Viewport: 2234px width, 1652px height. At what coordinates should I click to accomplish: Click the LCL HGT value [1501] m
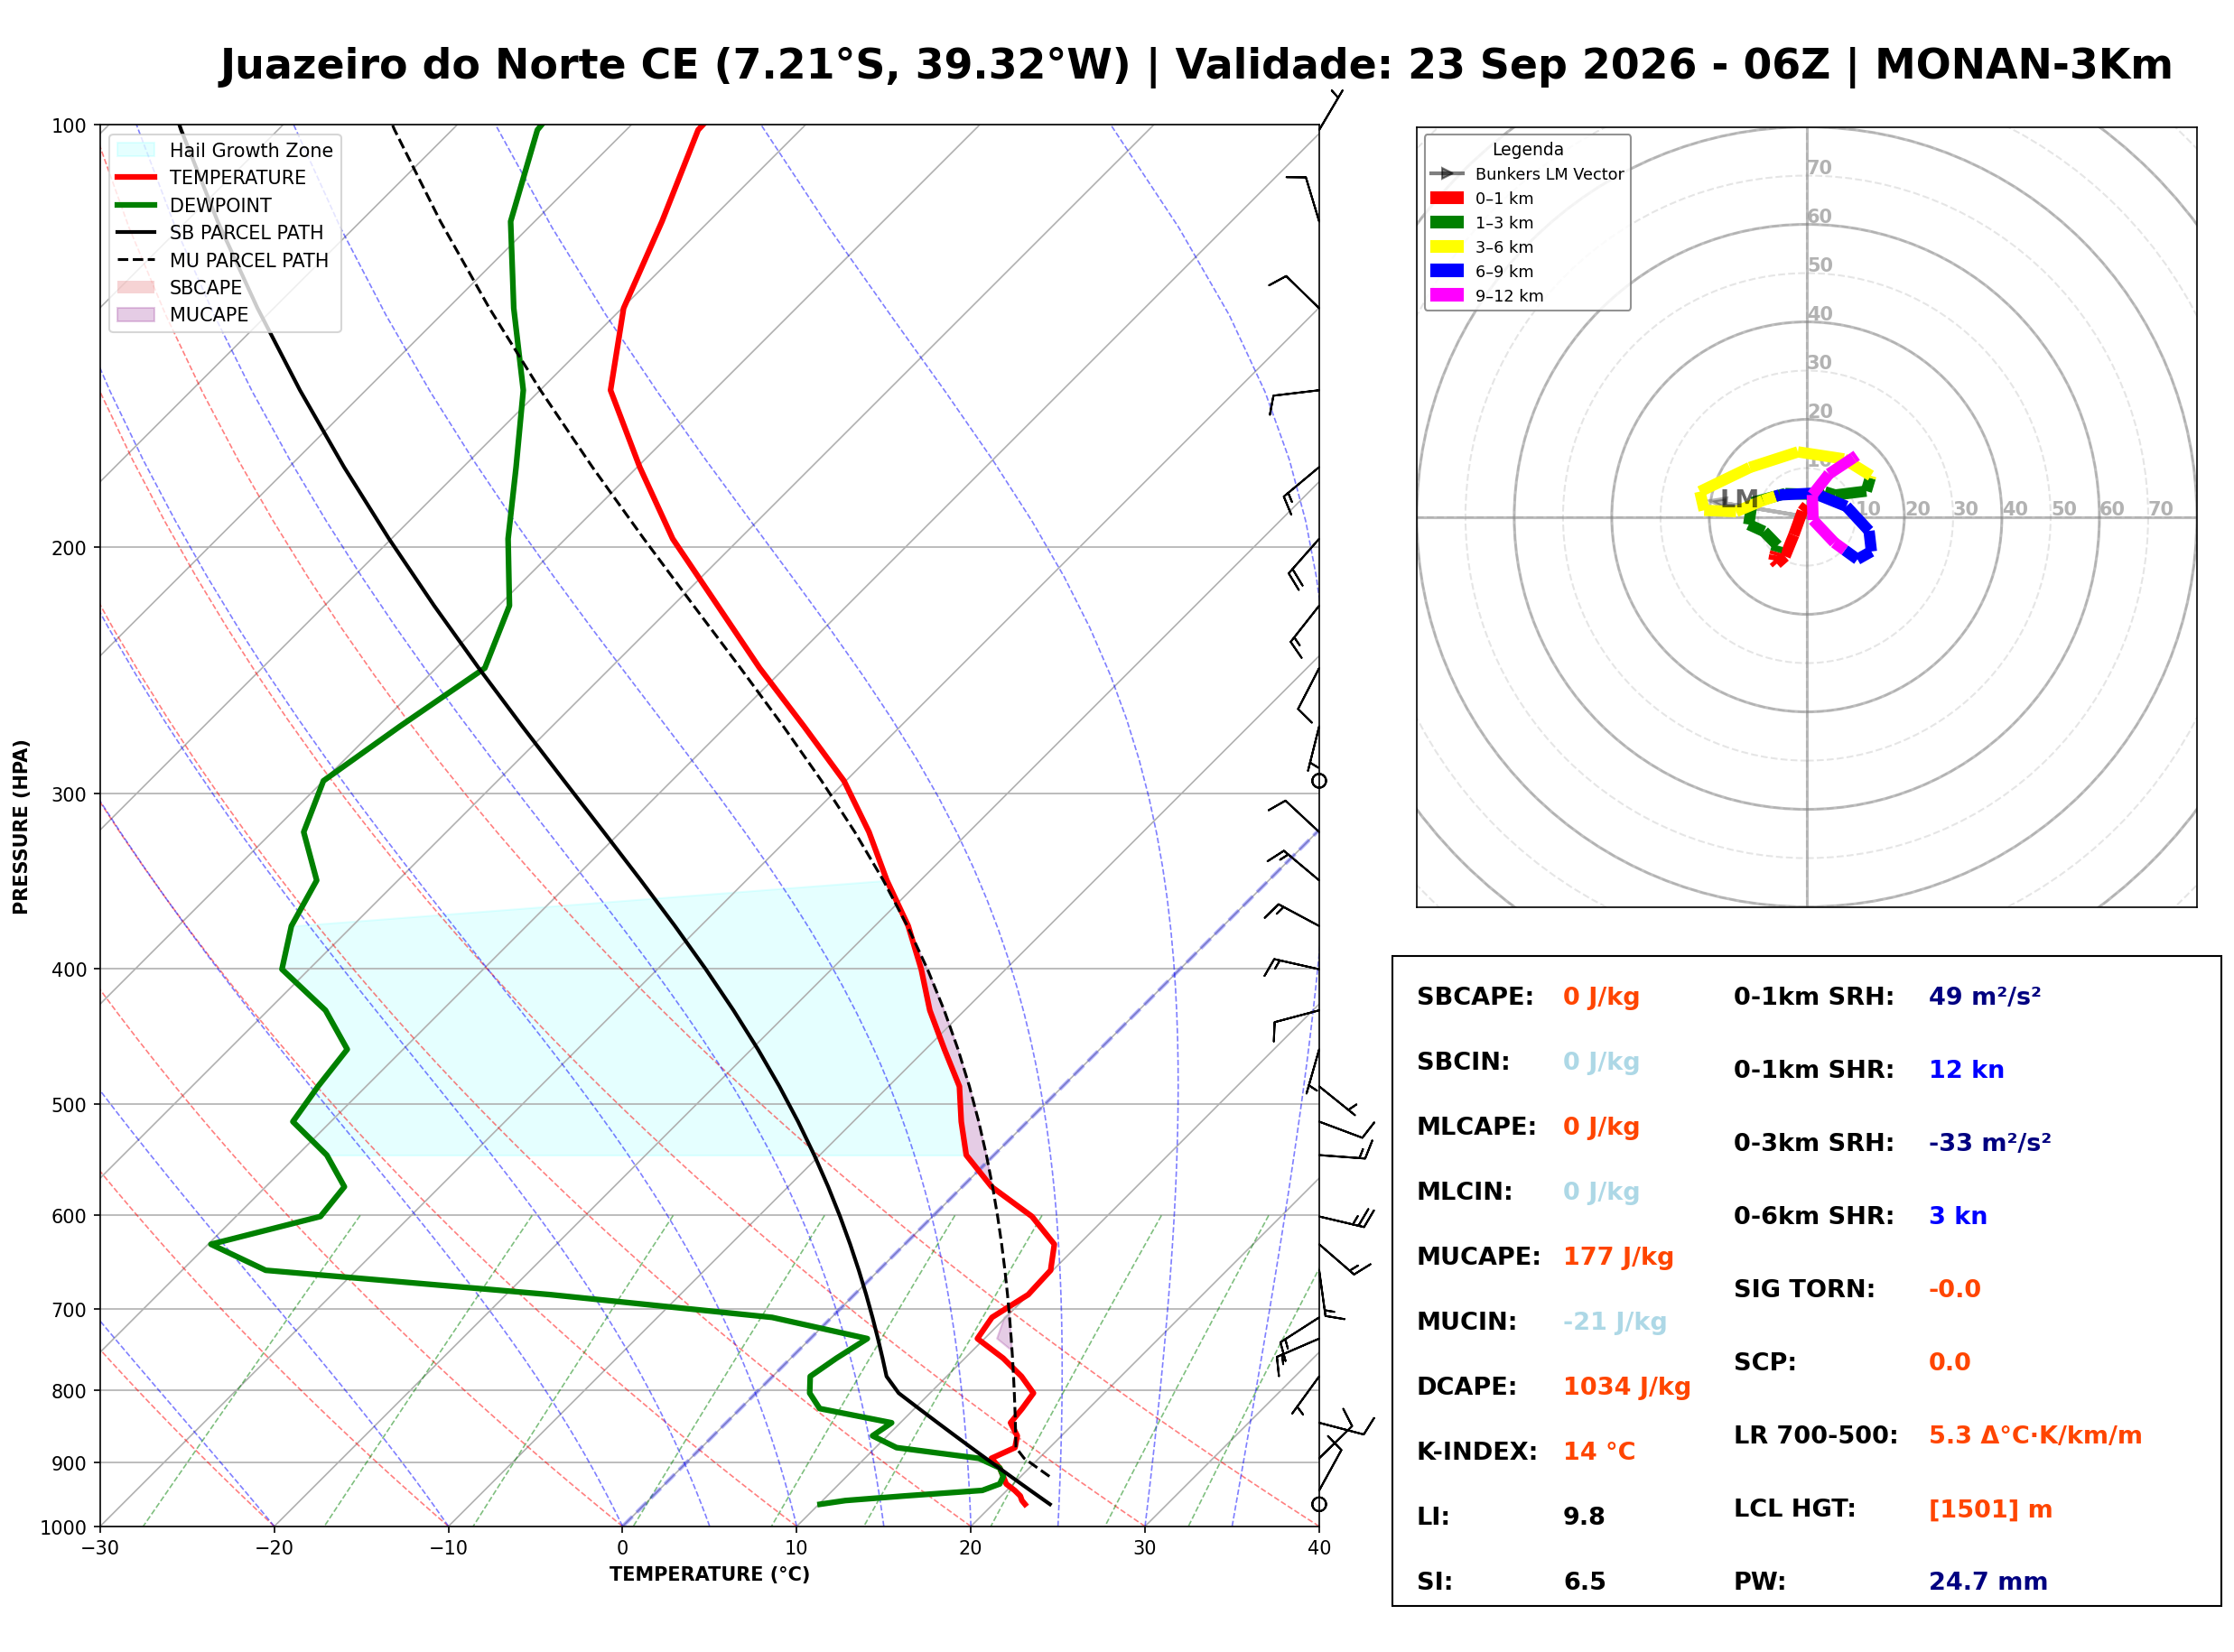pyautogui.click(x=1991, y=1509)
